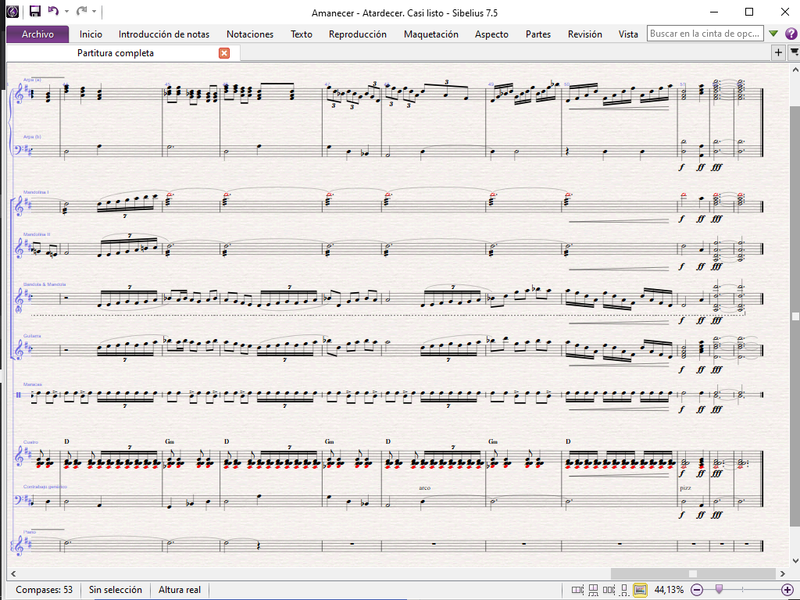Click the ribbon search field

705,34
